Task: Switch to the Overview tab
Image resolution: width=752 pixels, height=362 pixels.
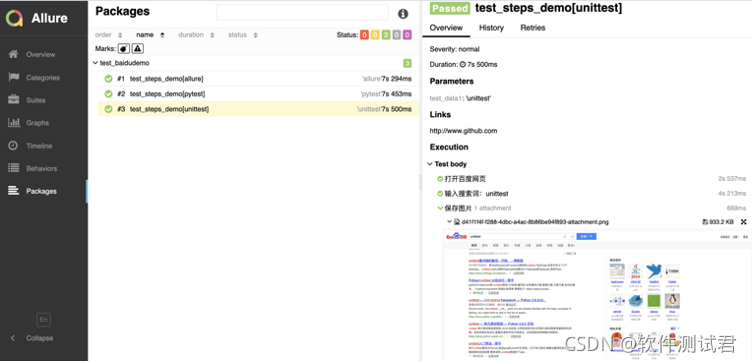Action: tap(446, 28)
